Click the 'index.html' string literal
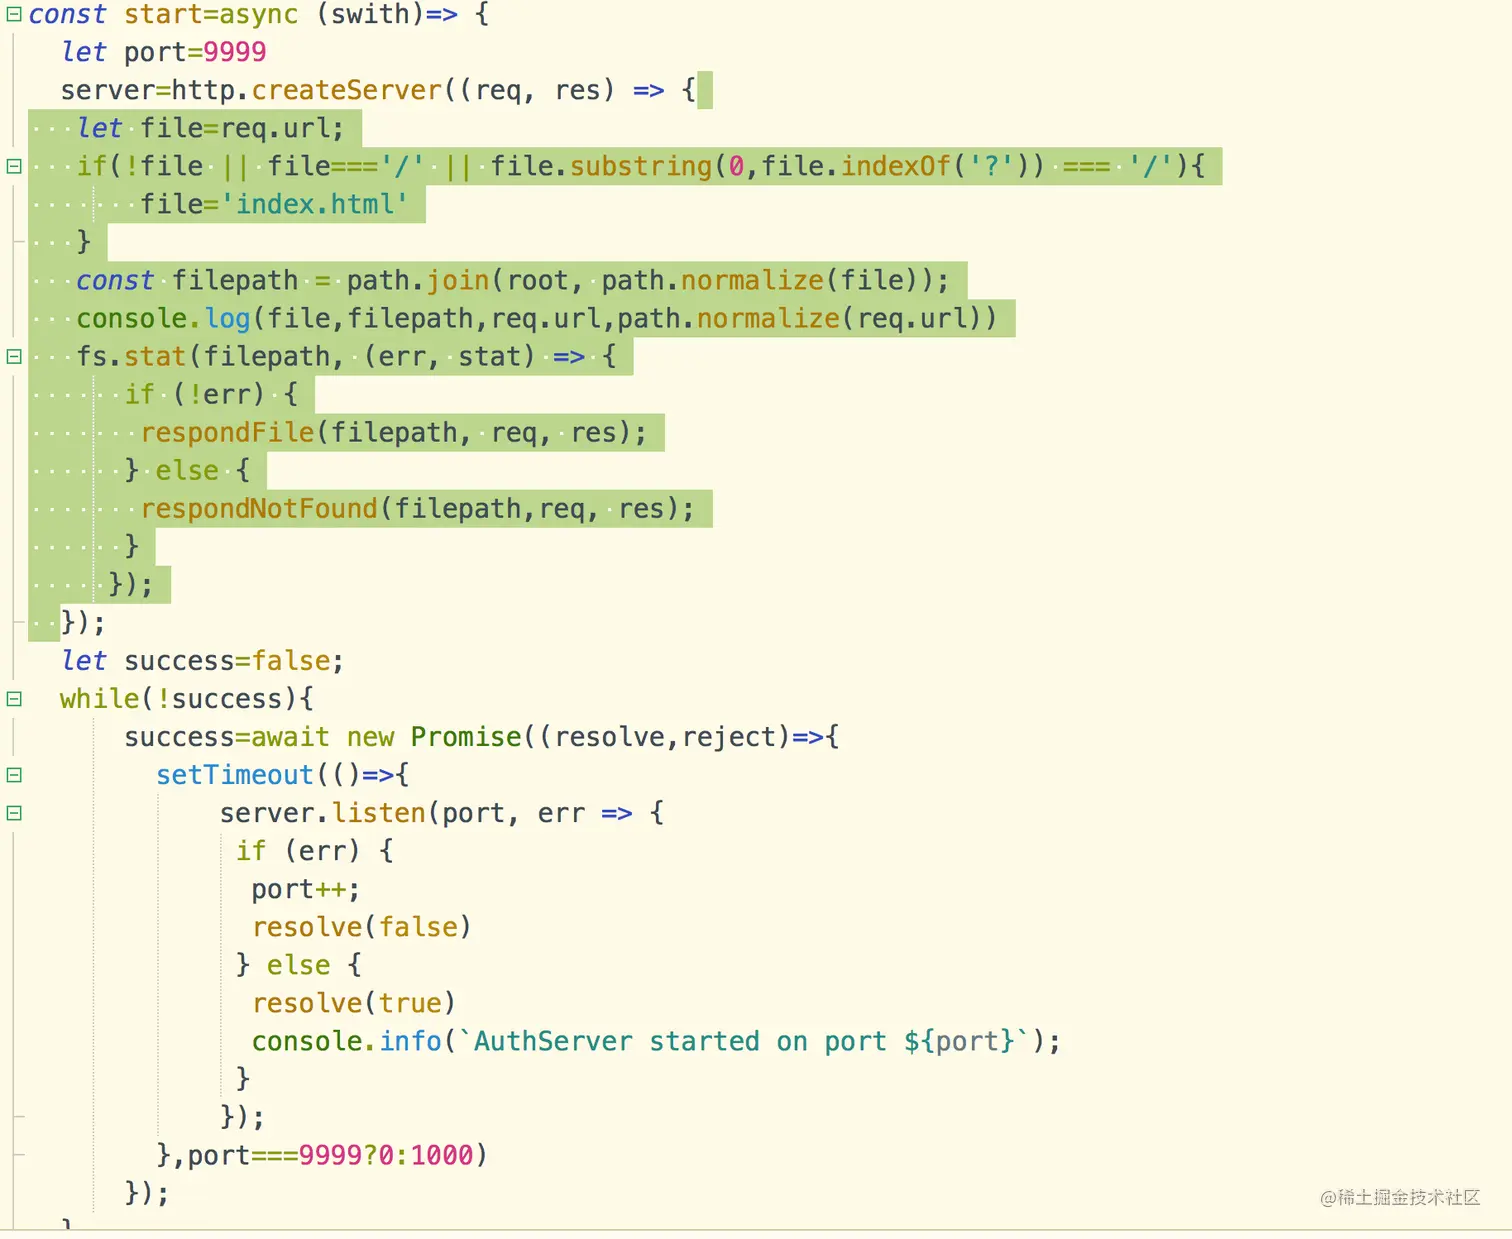 coord(314,204)
